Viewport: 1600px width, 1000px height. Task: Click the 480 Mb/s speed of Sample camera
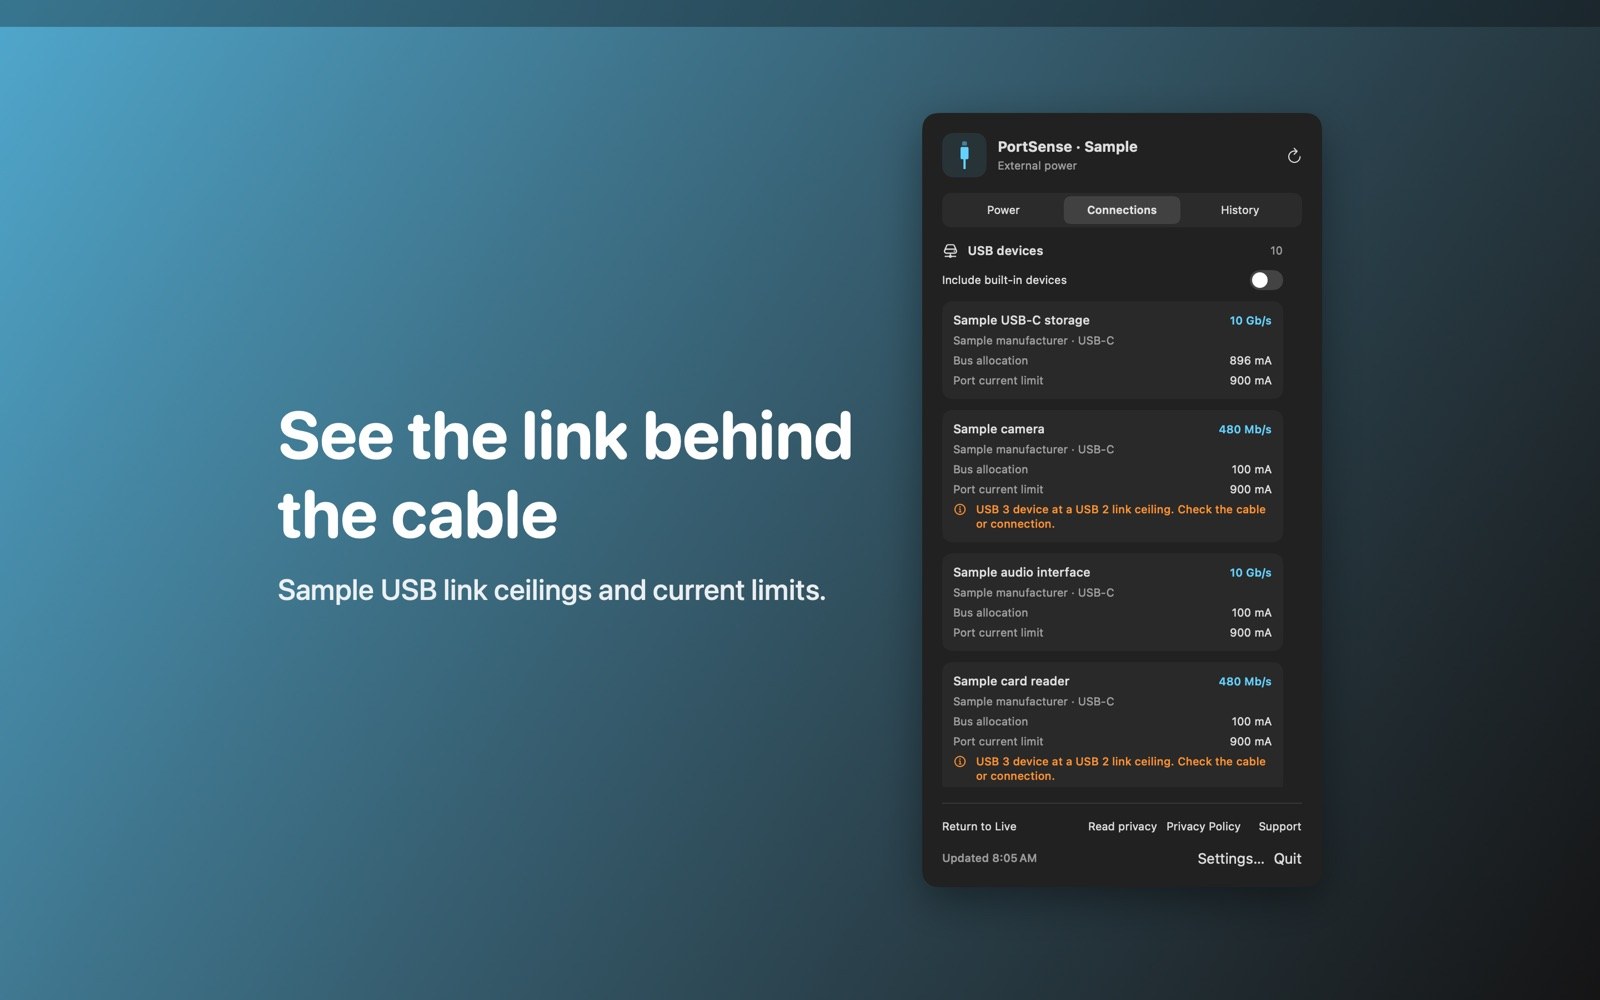pyautogui.click(x=1245, y=430)
